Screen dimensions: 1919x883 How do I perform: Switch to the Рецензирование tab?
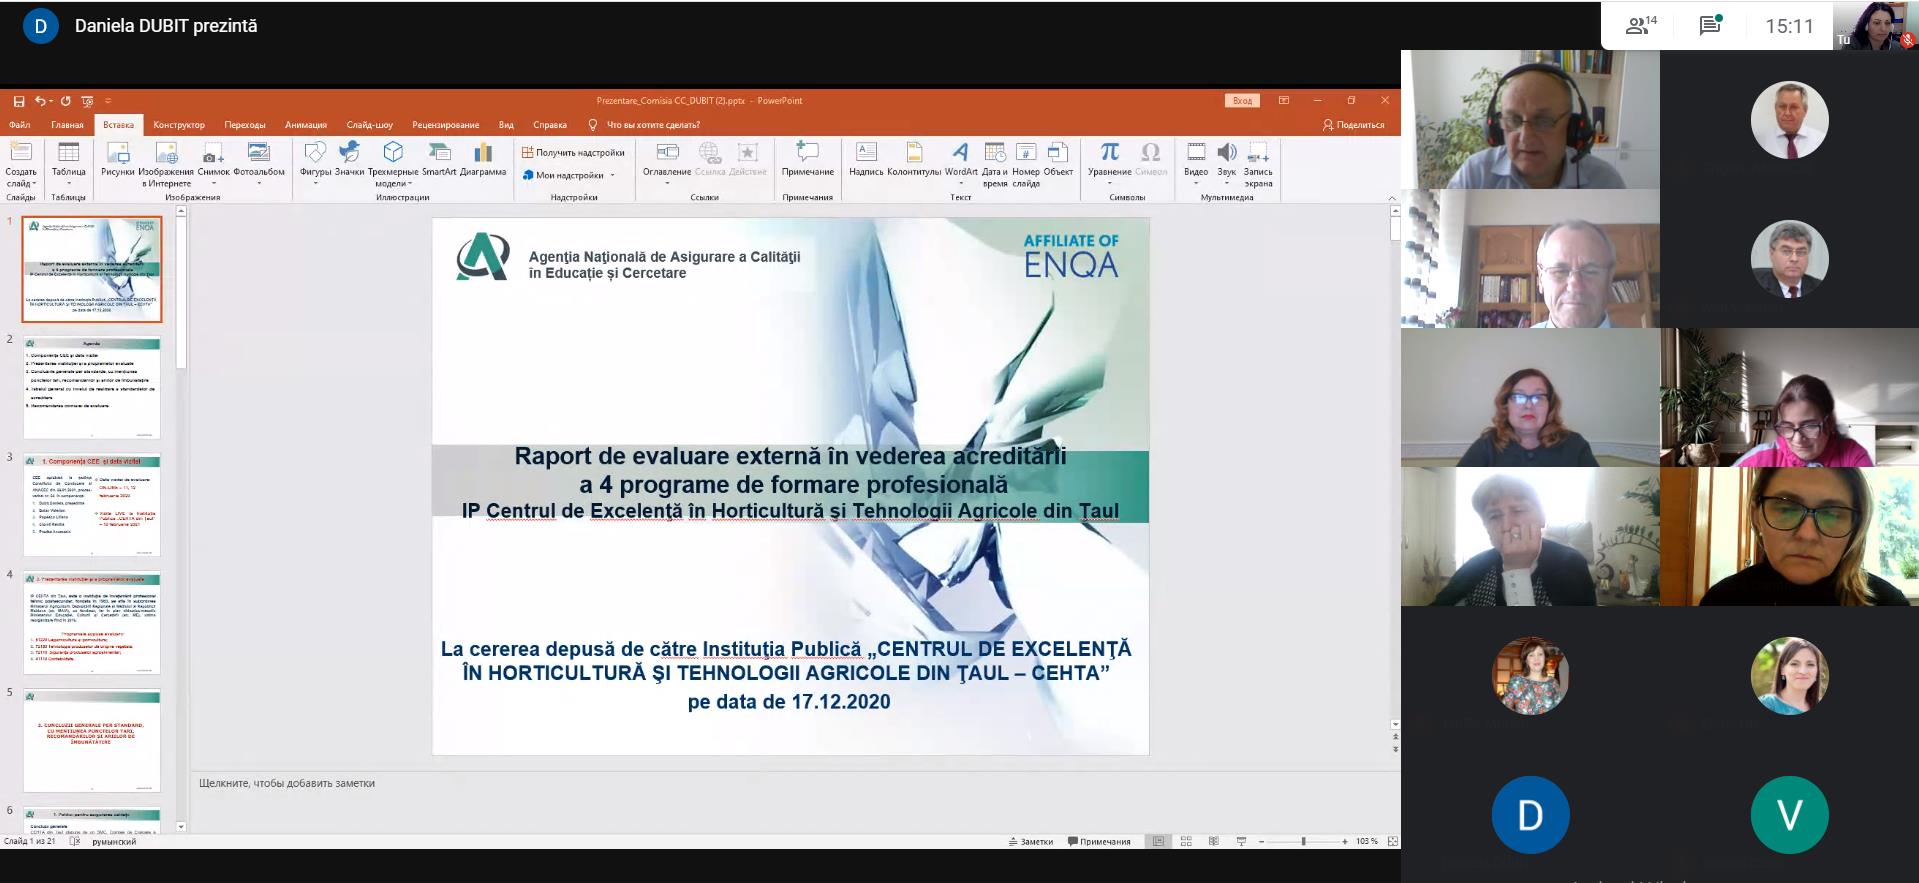click(446, 125)
